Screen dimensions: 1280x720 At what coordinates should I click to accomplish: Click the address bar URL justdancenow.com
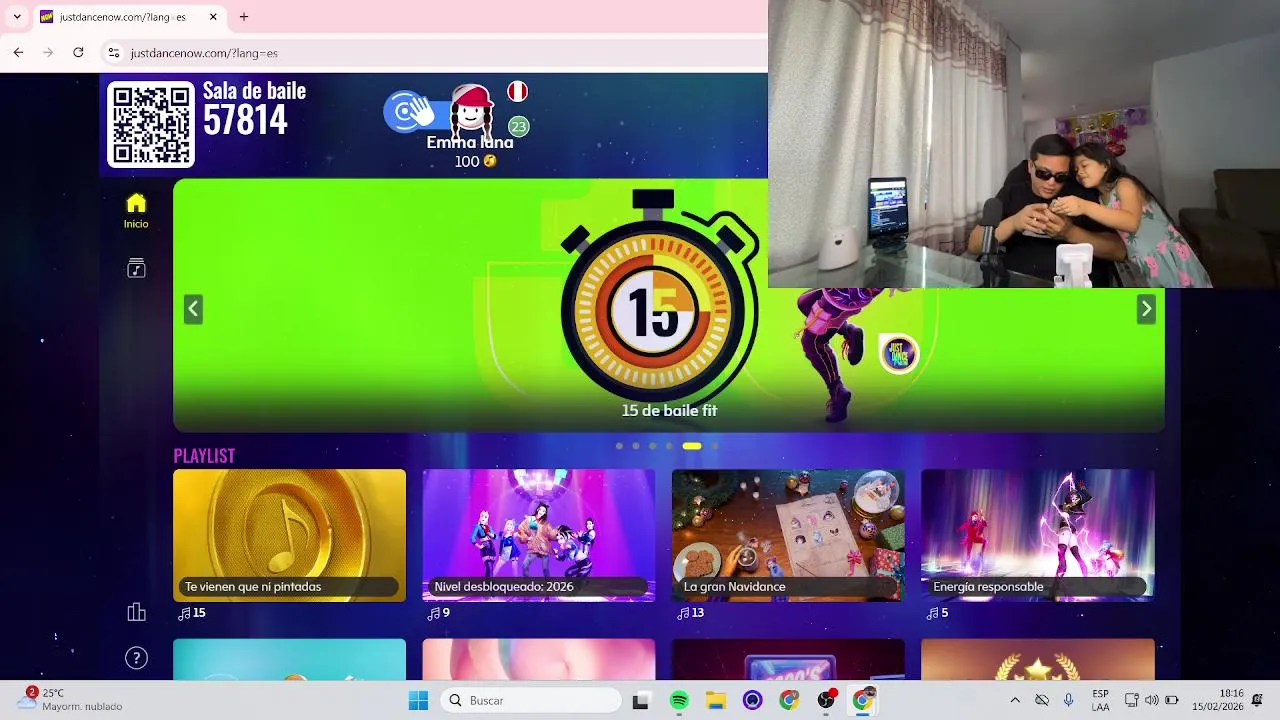(204, 53)
